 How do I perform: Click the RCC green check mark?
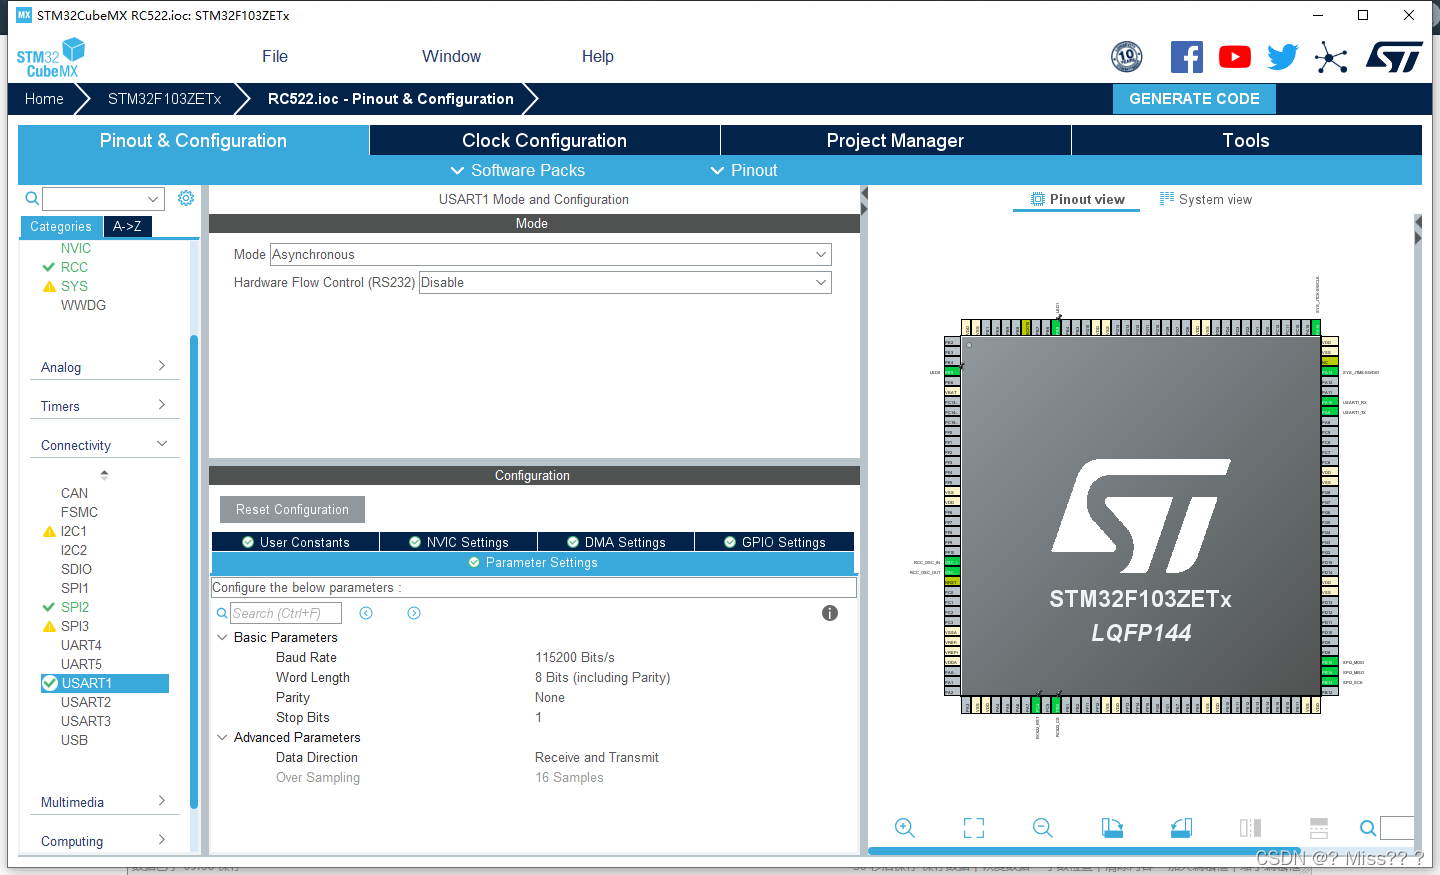48,267
